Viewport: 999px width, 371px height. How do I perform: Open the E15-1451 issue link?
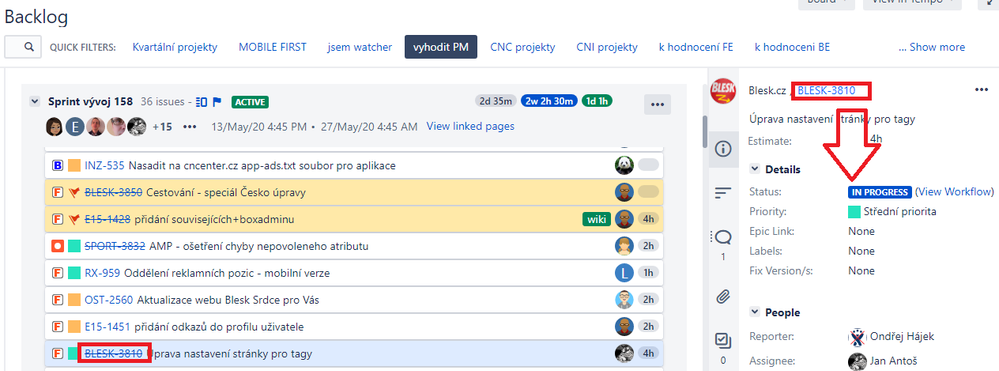coord(108,326)
